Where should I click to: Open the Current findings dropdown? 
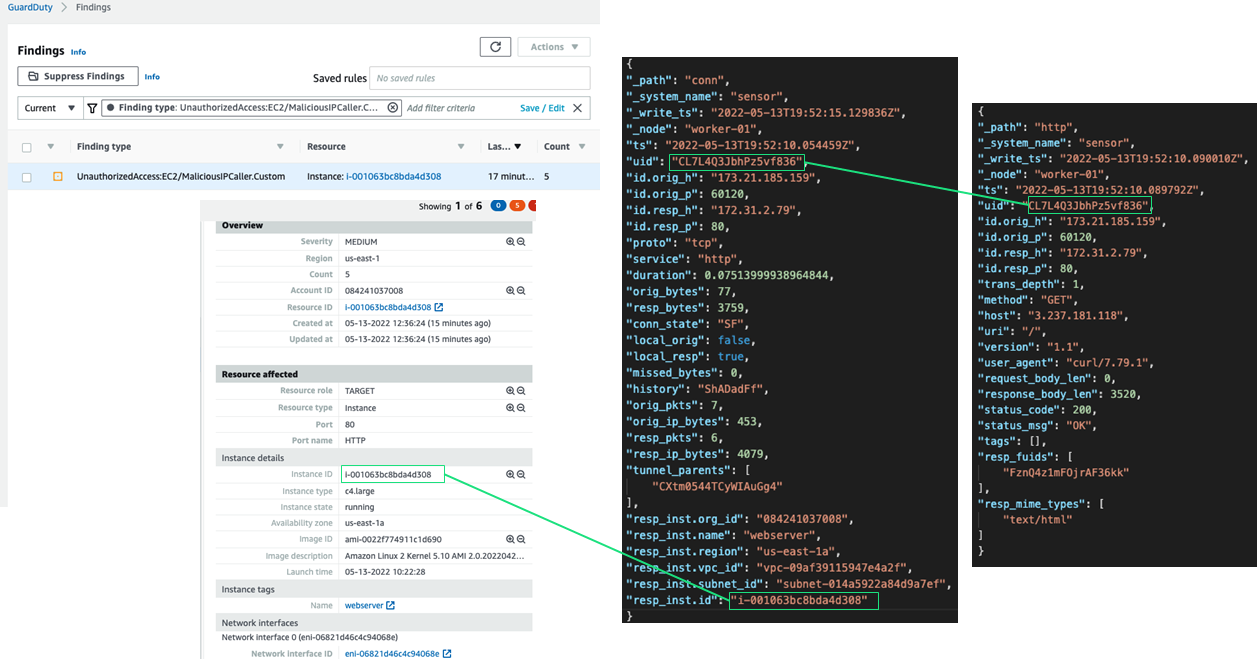(50, 108)
